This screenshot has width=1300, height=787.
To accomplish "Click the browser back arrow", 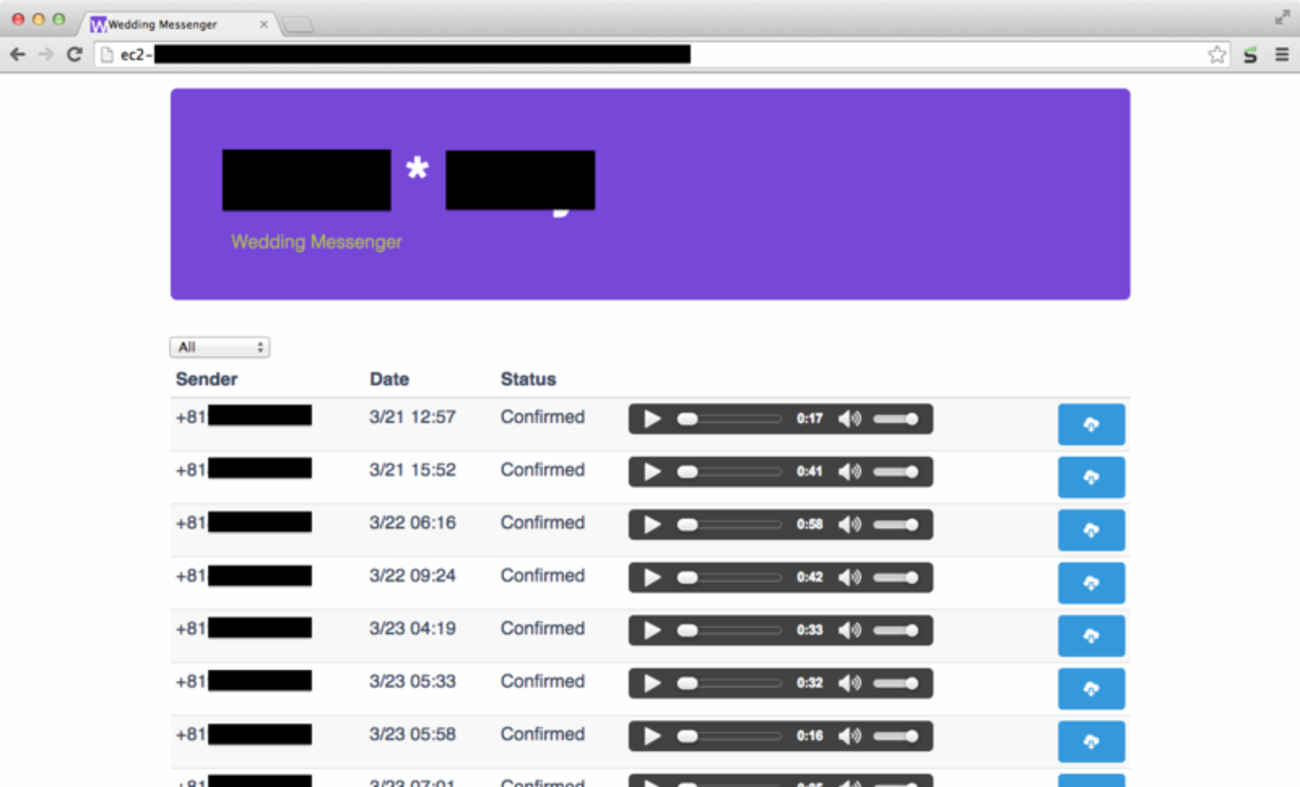I will tap(17, 55).
